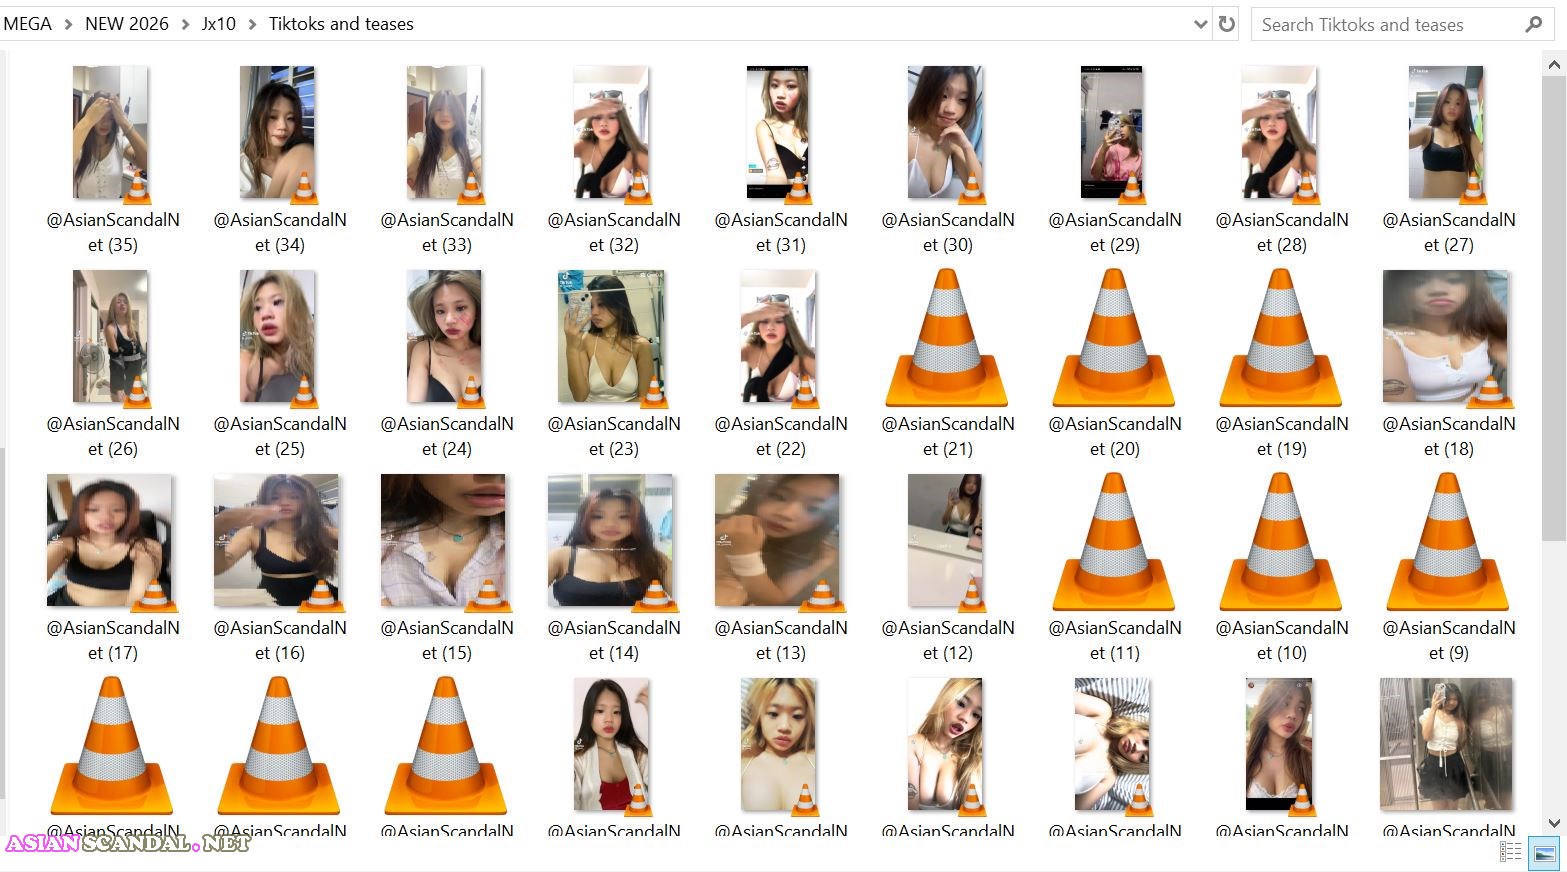Select the VLC cone icon for file (11)
The width and height of the screenshot is (1567, 872).
(x=1113, y=542)
